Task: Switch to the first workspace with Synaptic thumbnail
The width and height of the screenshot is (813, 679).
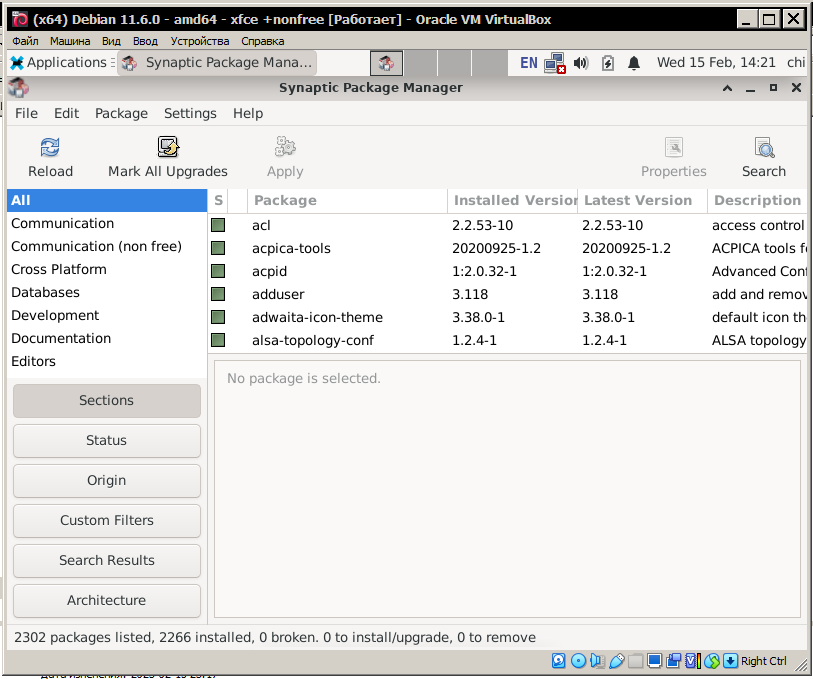Action: tap(386, 63)
